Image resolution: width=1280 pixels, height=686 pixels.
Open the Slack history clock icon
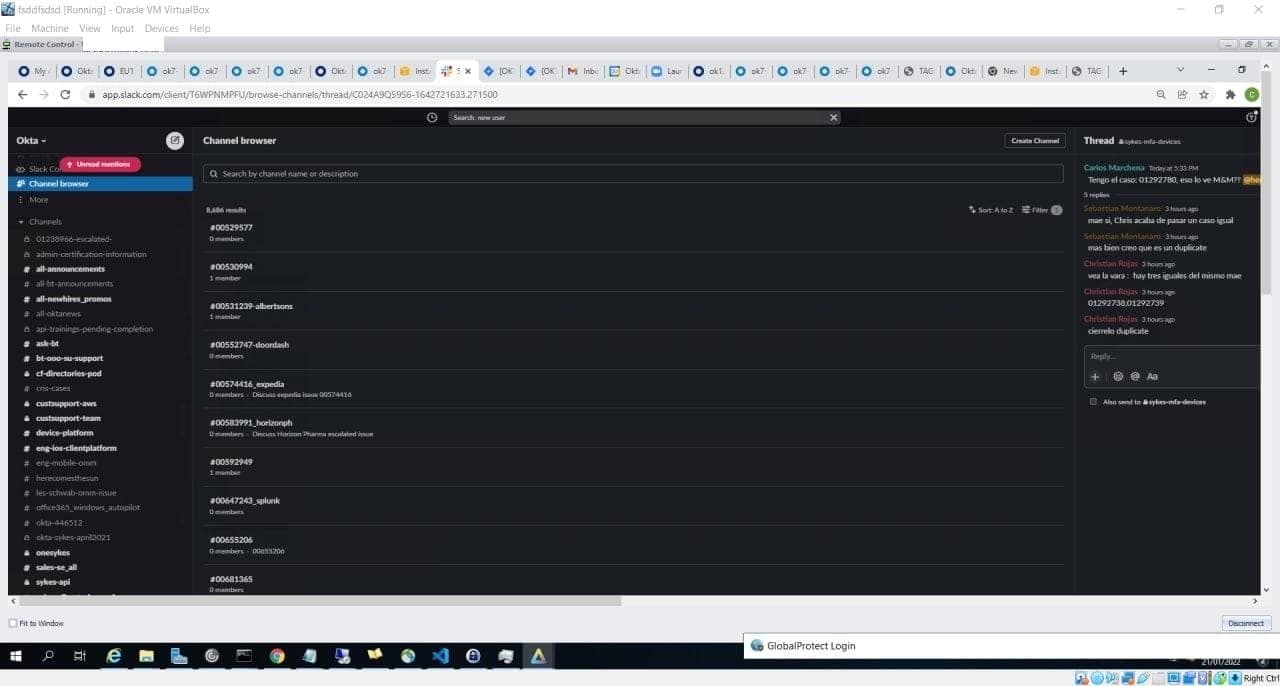click(x=432, y=117)
